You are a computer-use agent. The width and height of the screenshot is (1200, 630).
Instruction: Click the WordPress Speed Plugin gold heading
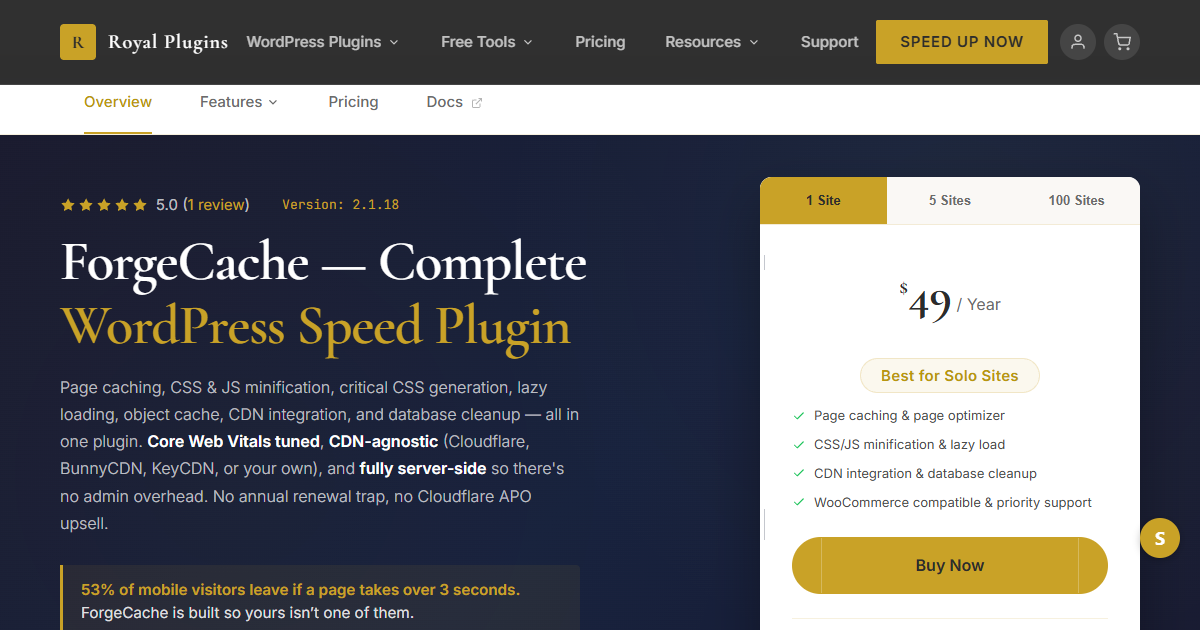316,327
